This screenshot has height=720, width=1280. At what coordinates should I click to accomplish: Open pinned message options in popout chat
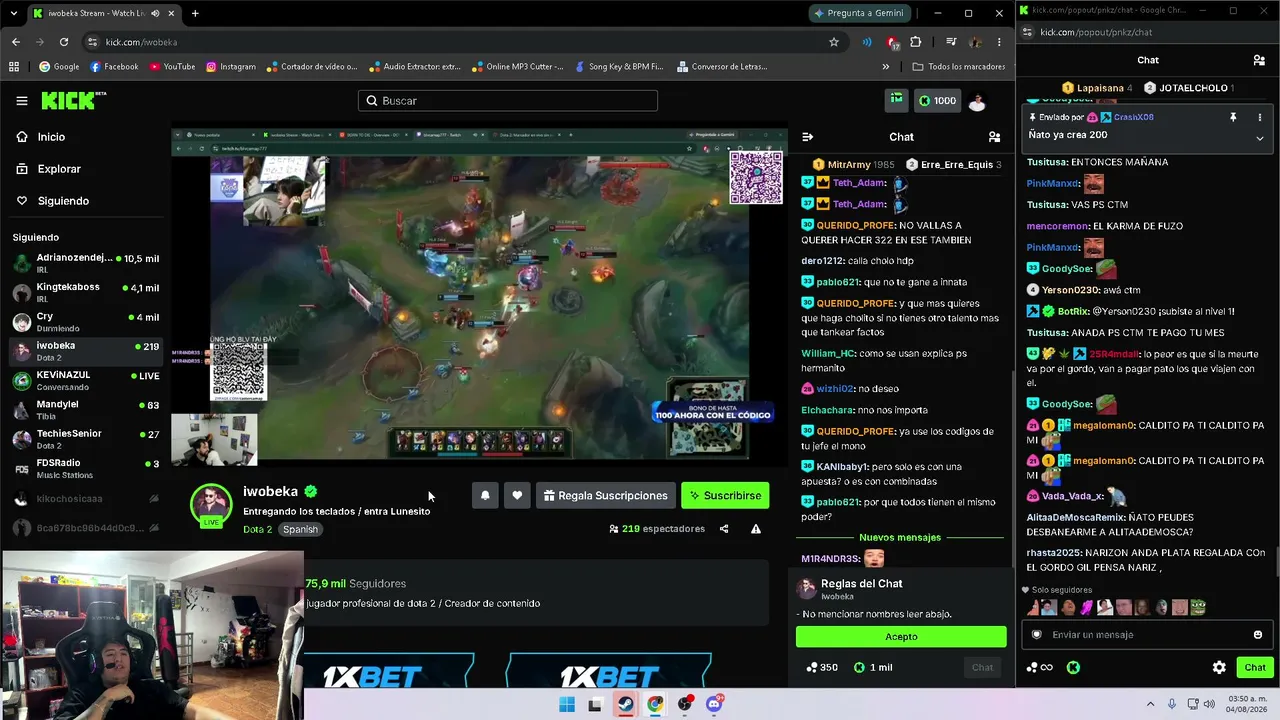1260,117
